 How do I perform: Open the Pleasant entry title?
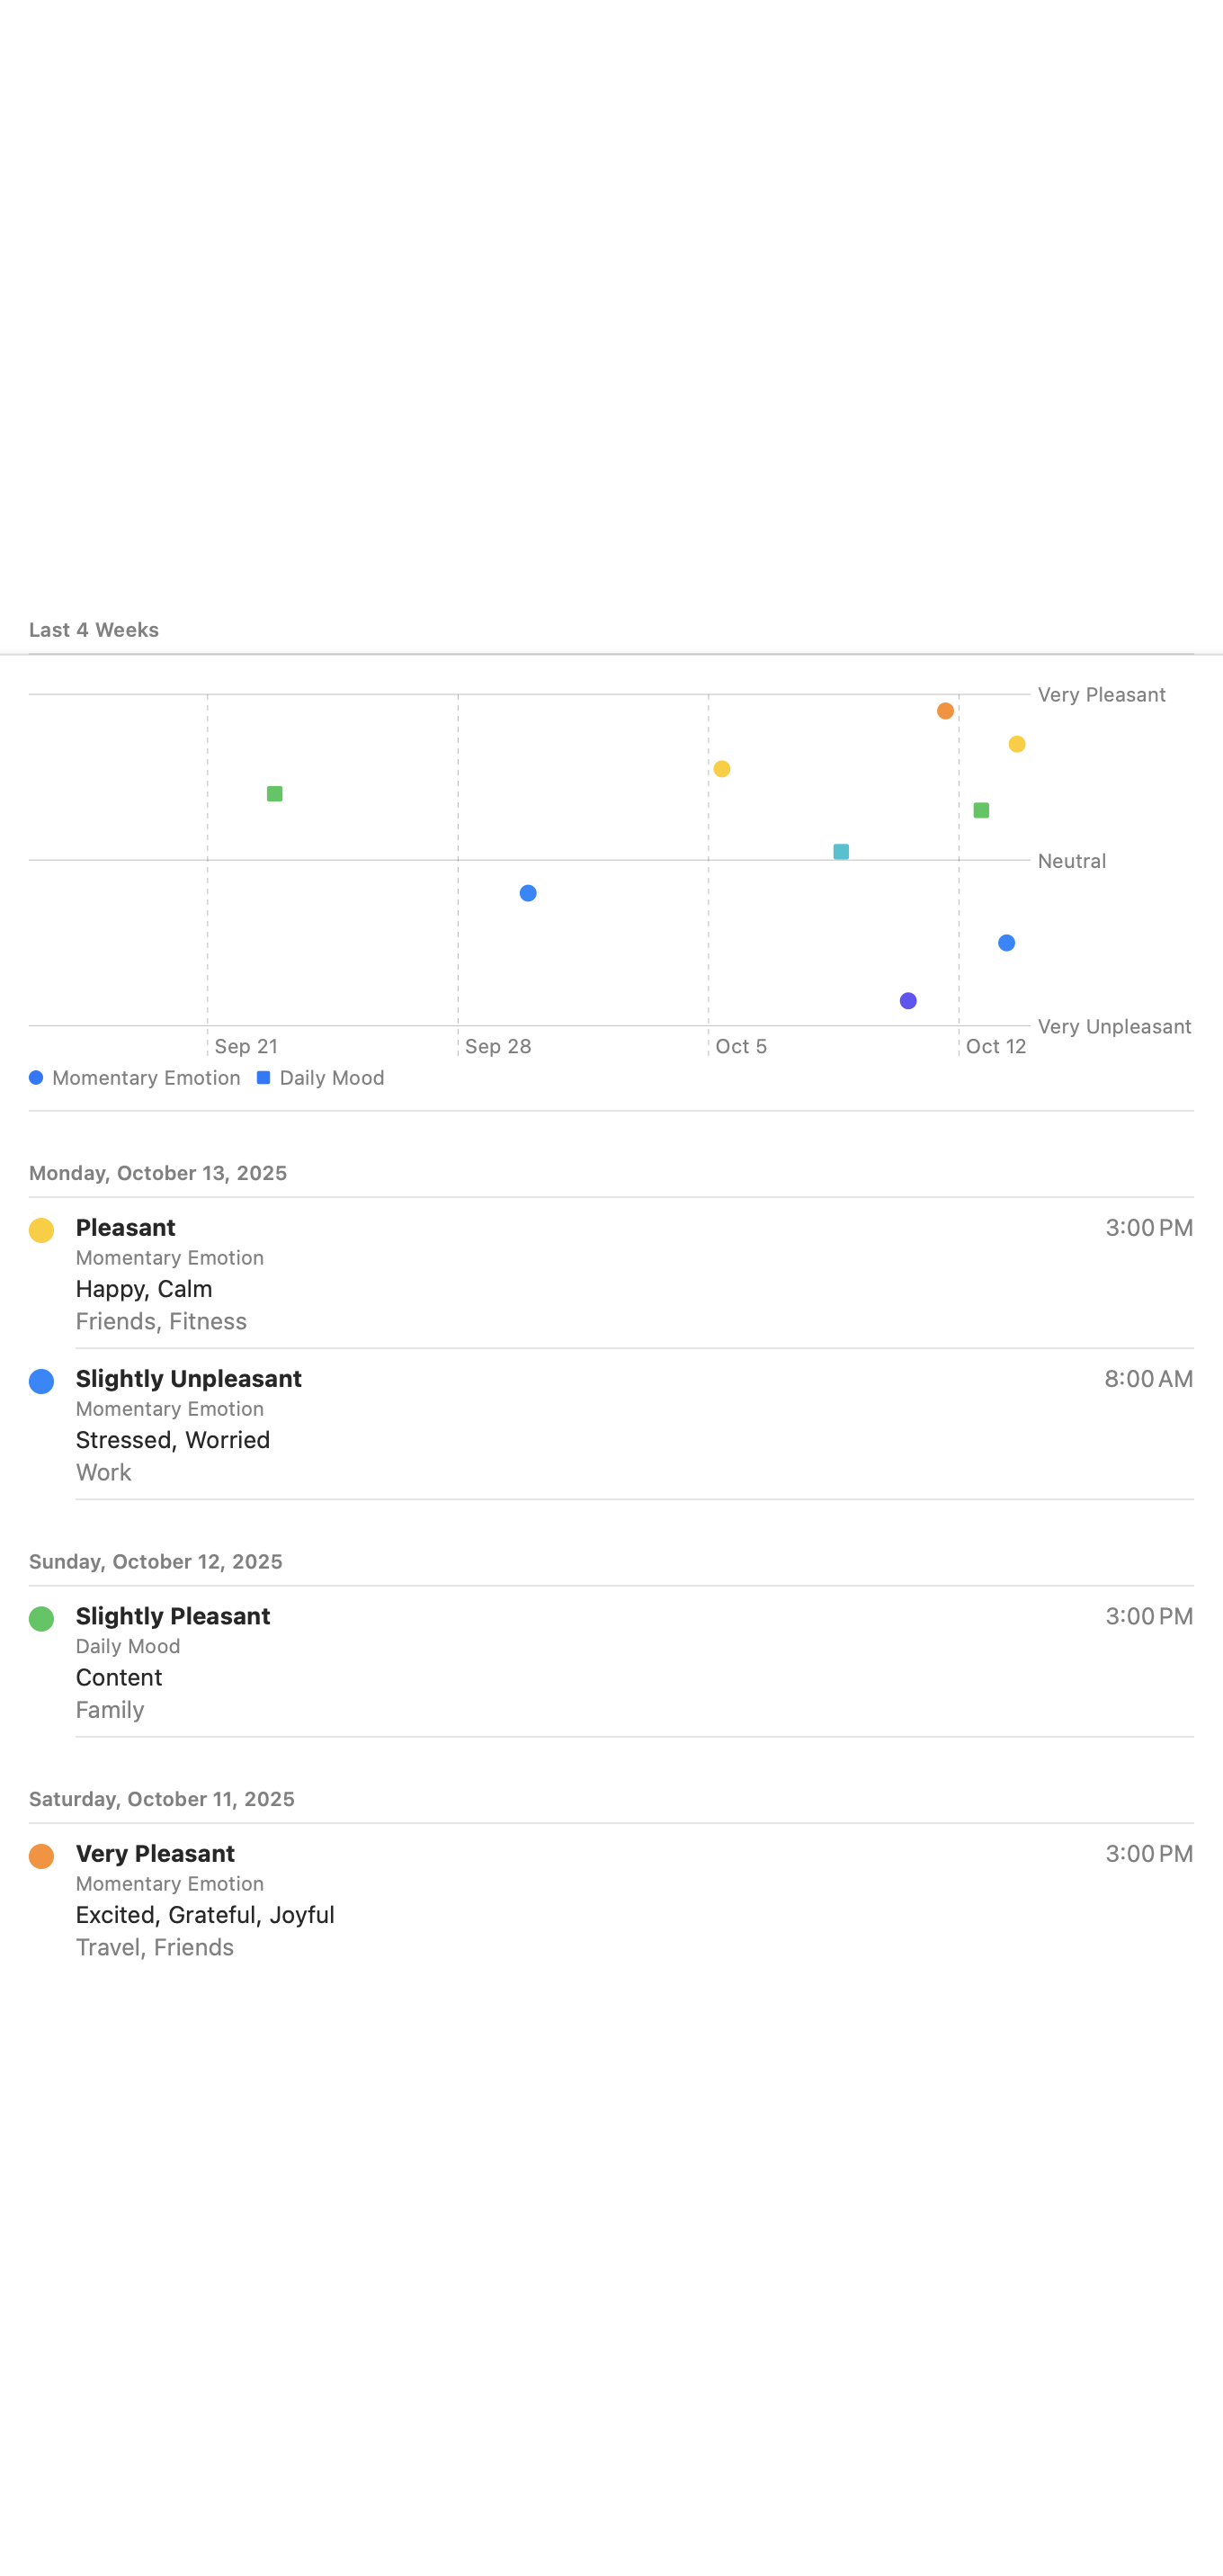click(x=126, y=1228)
